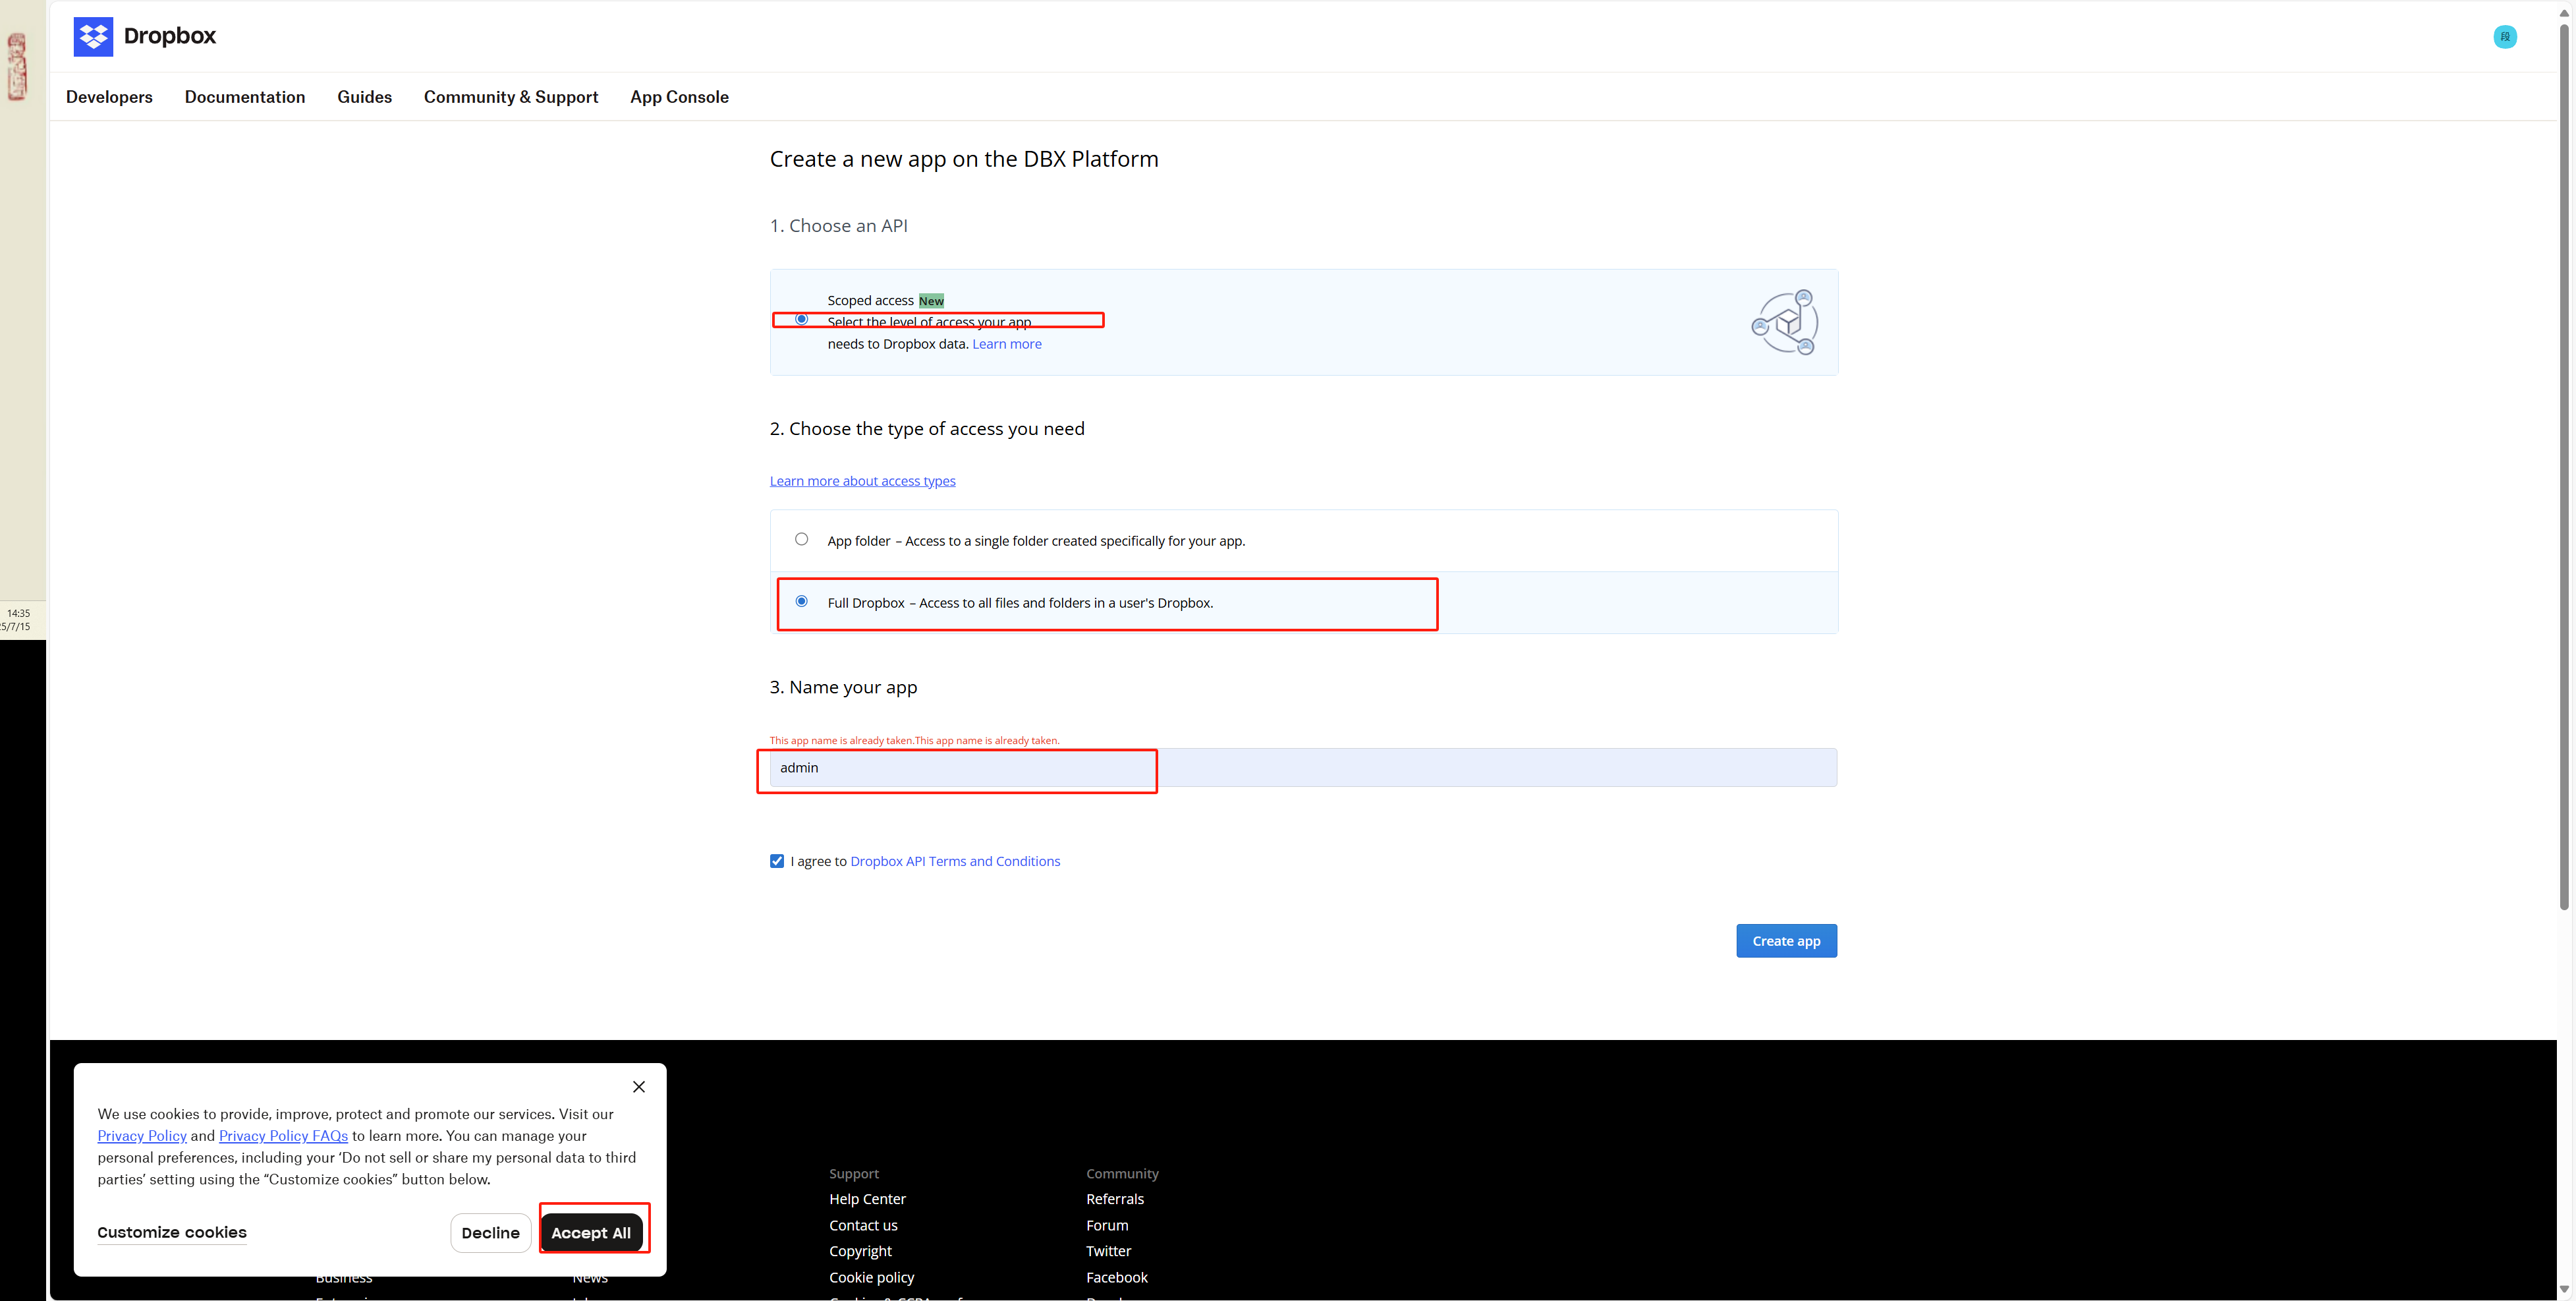The height and width of the screenshot is (1301, 2576).
Task: Select the Scoped access radio button
Action: pos(801,319)
